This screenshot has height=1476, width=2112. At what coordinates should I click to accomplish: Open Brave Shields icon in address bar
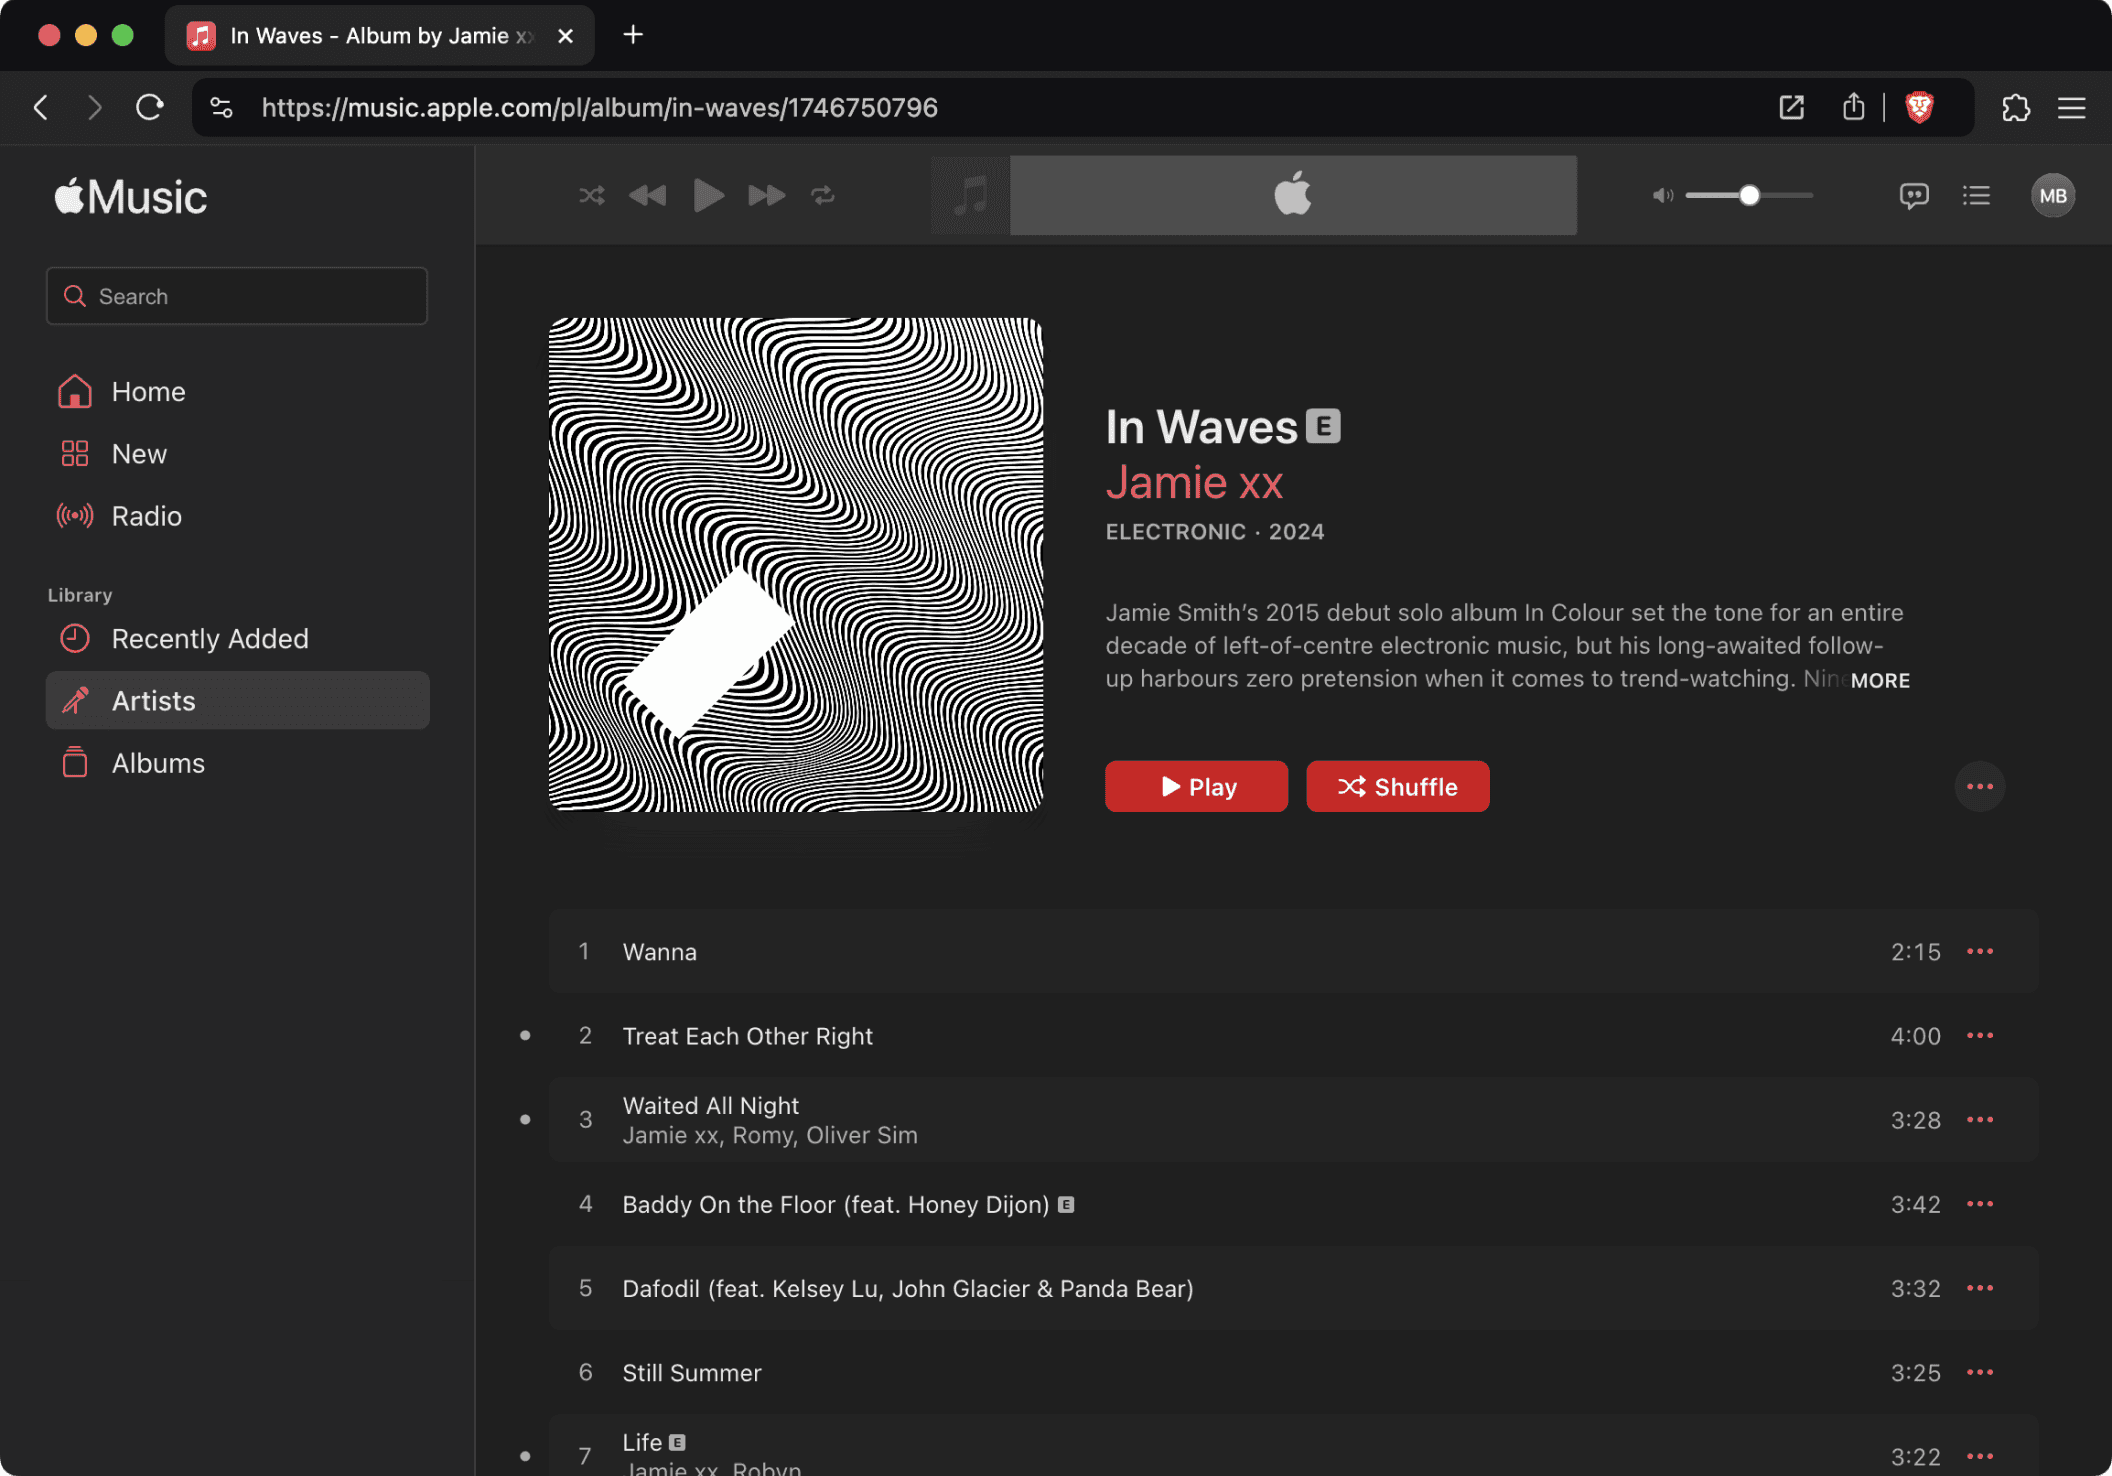coord(1919,107)
